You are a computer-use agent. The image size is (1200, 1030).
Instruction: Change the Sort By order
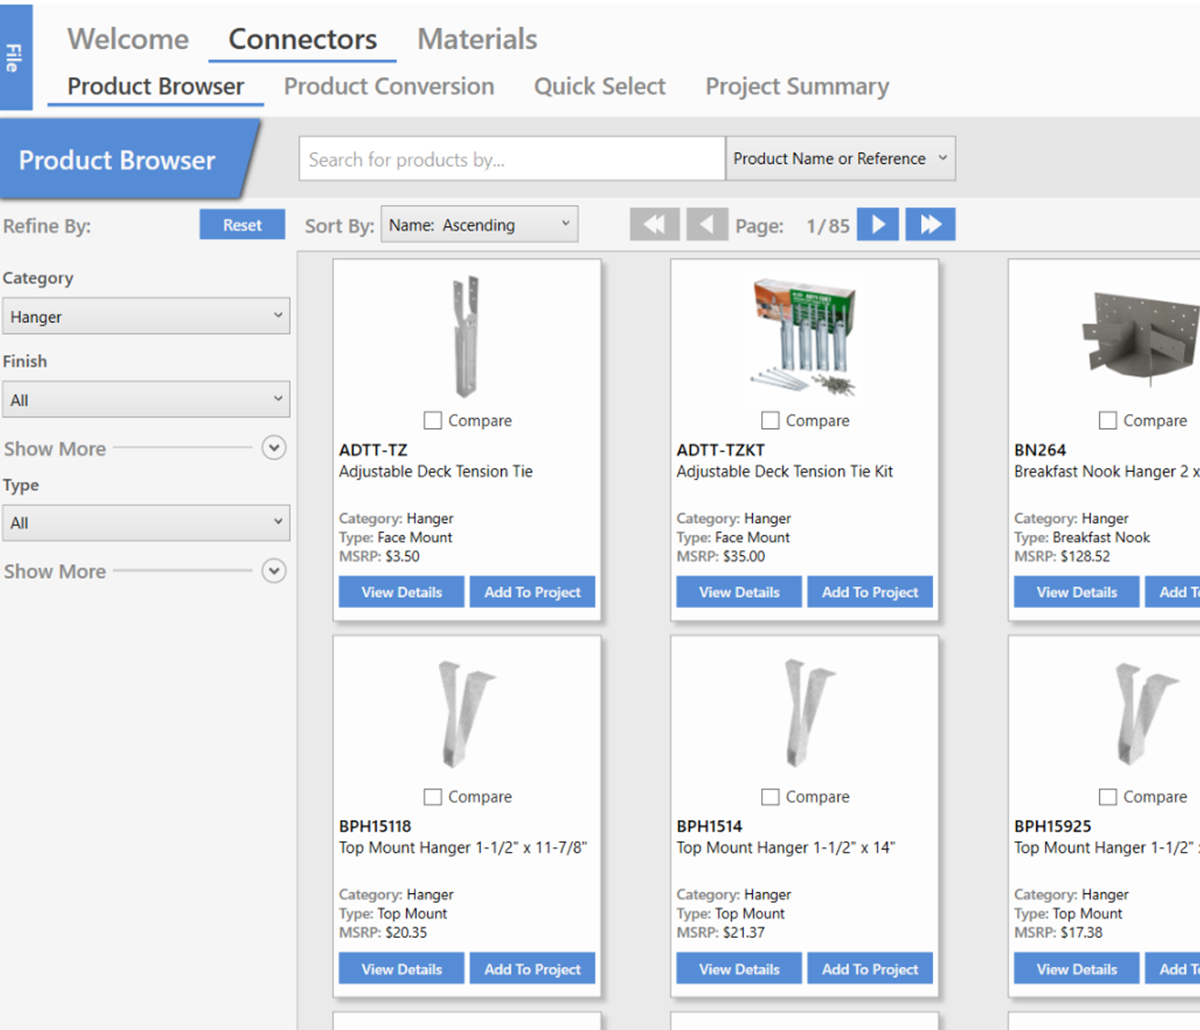click(x=479, y=223)
